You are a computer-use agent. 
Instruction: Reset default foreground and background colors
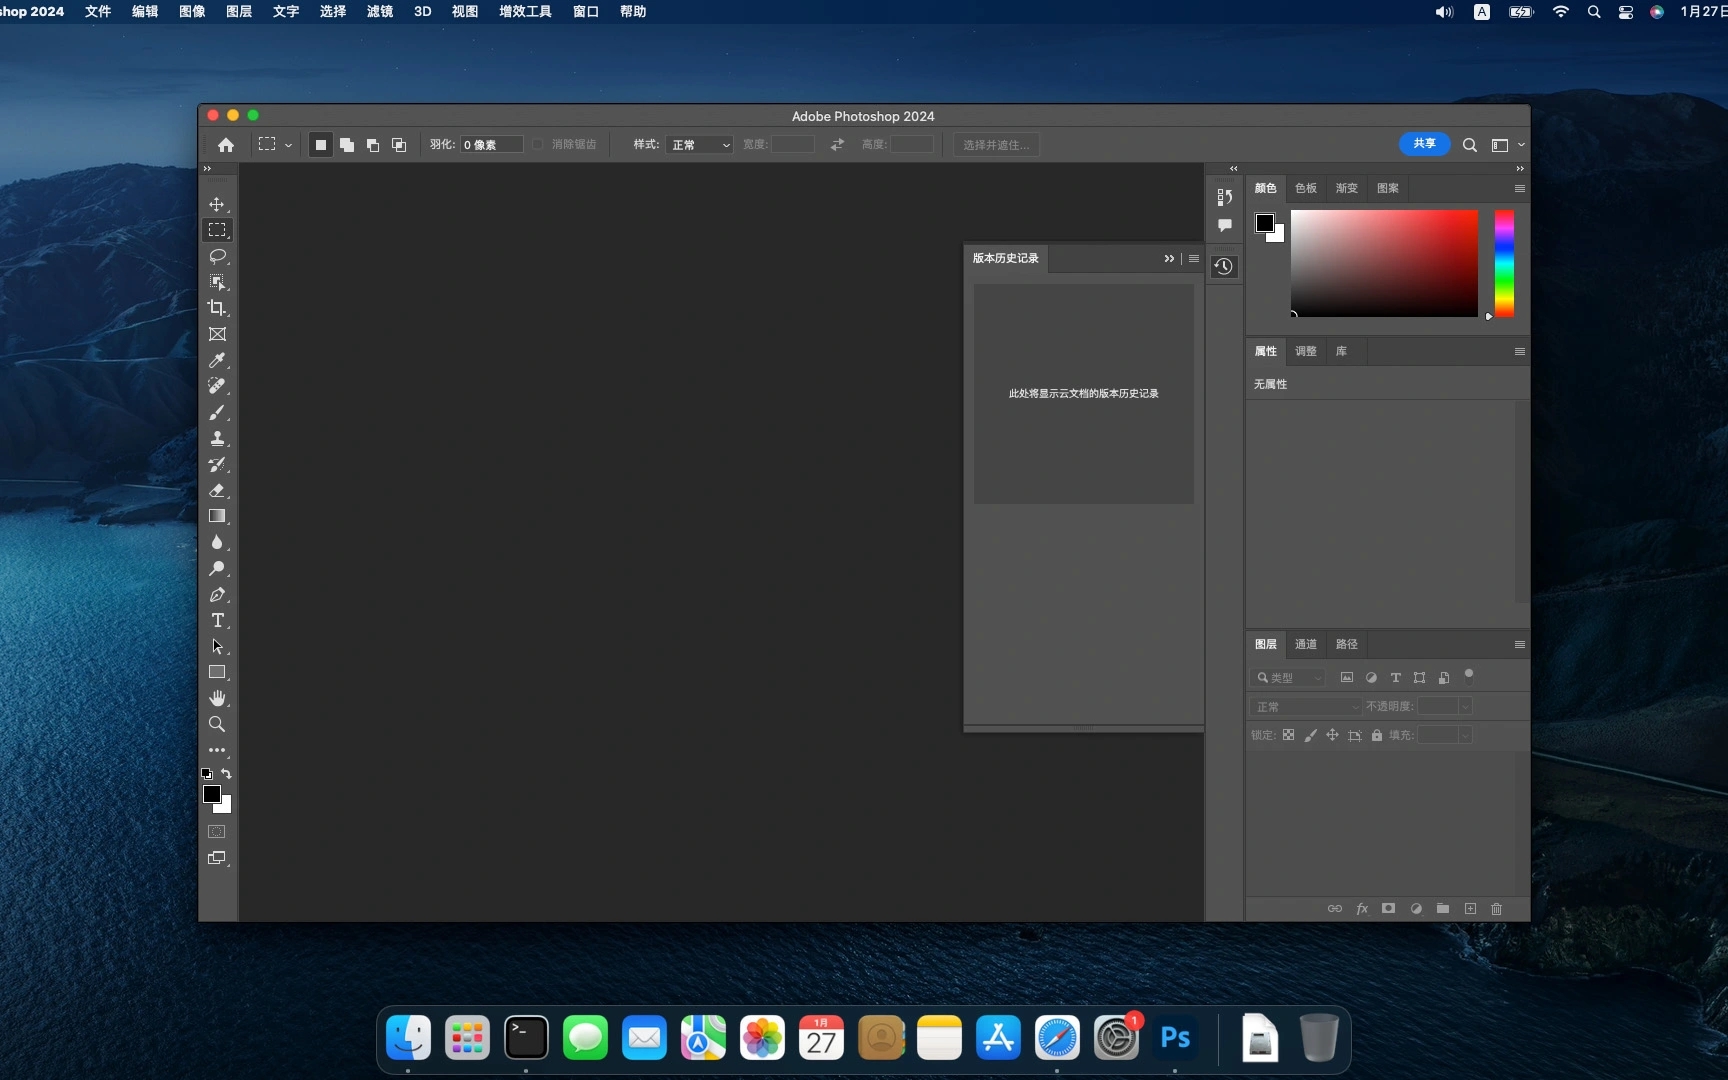(x=207, y=774)
